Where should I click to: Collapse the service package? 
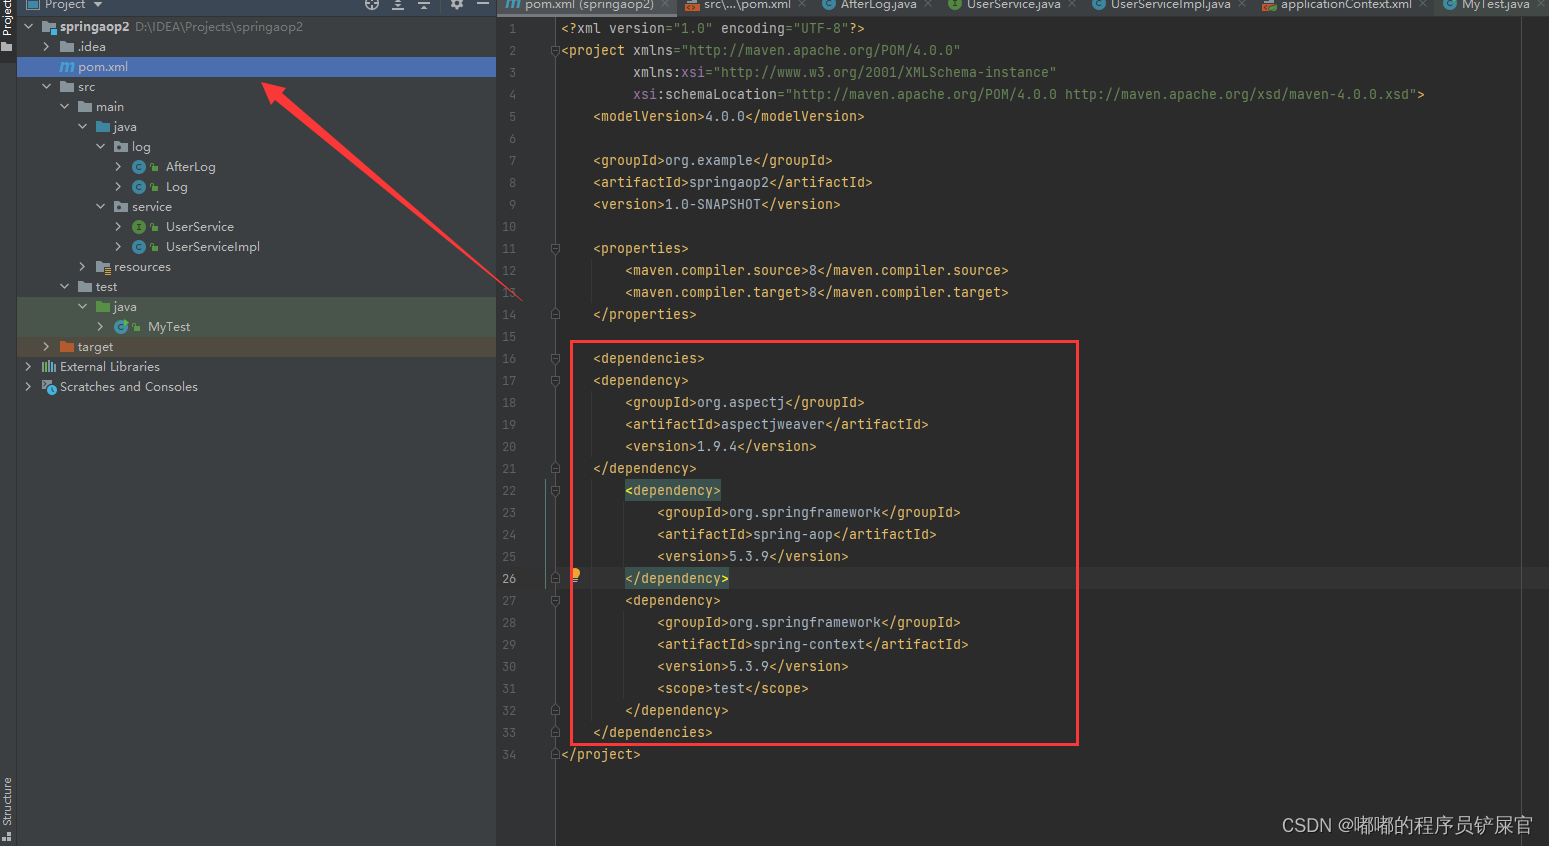coord(100,207)
